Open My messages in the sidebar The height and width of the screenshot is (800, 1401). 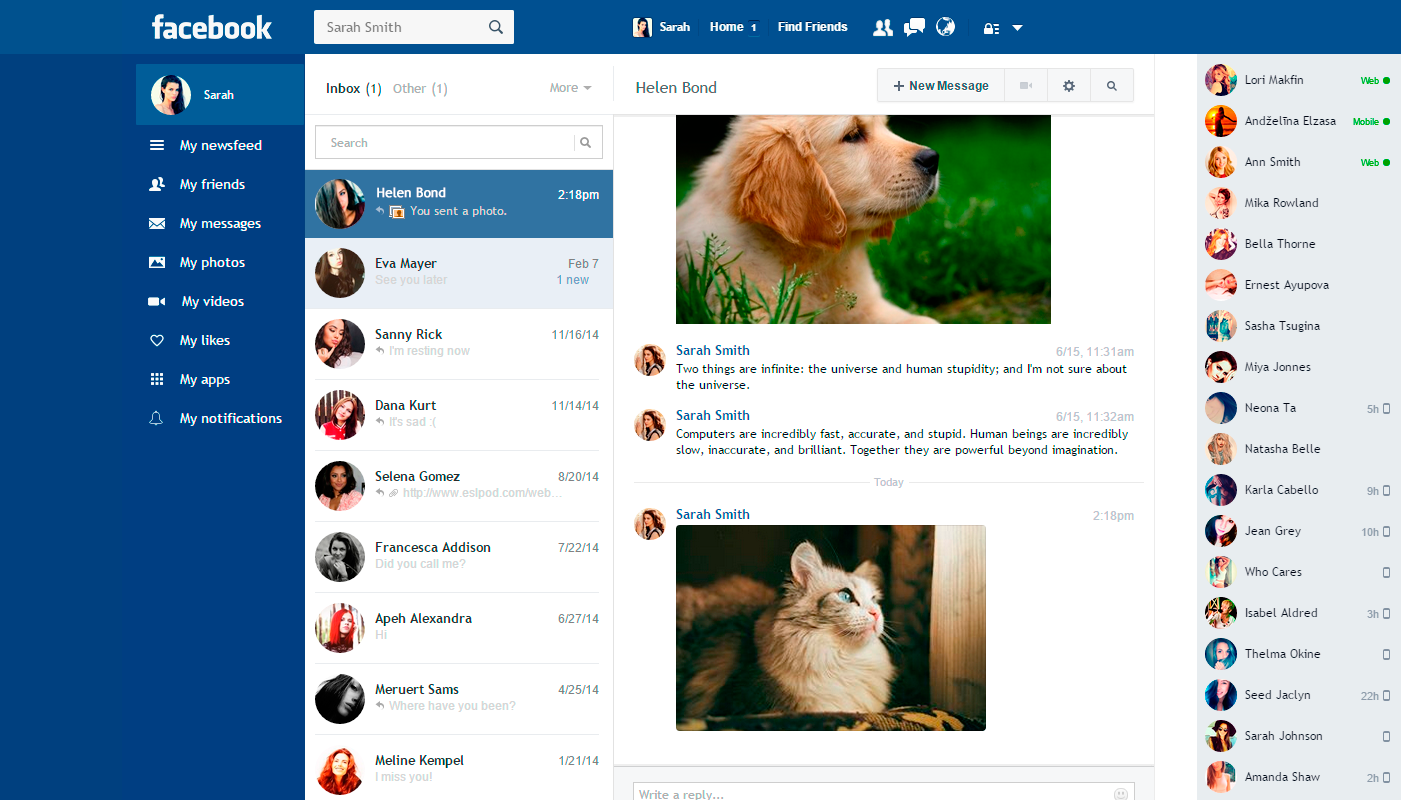coord(220,223)
